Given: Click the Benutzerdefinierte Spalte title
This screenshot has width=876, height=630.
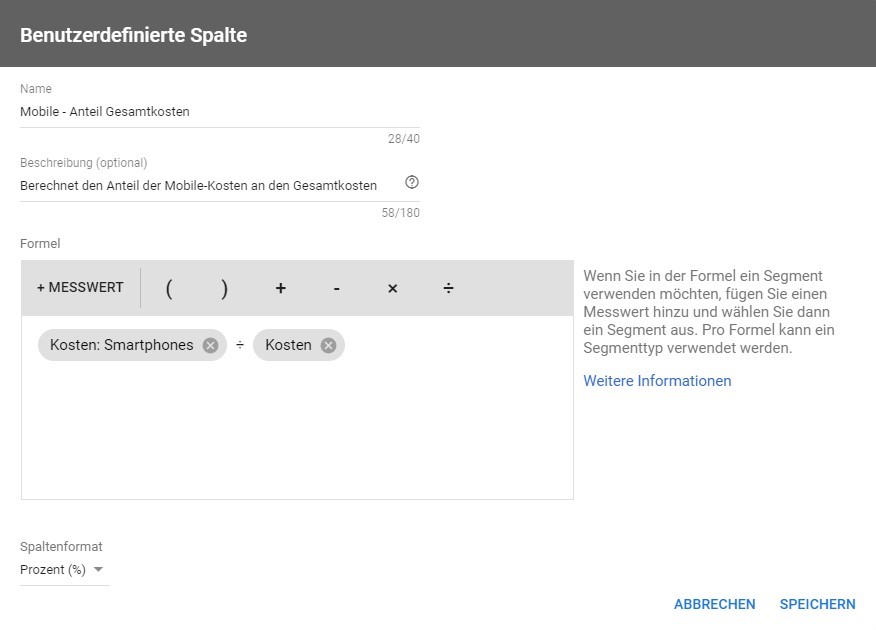Looking at the screenshot, I should [x=134, y=35].
